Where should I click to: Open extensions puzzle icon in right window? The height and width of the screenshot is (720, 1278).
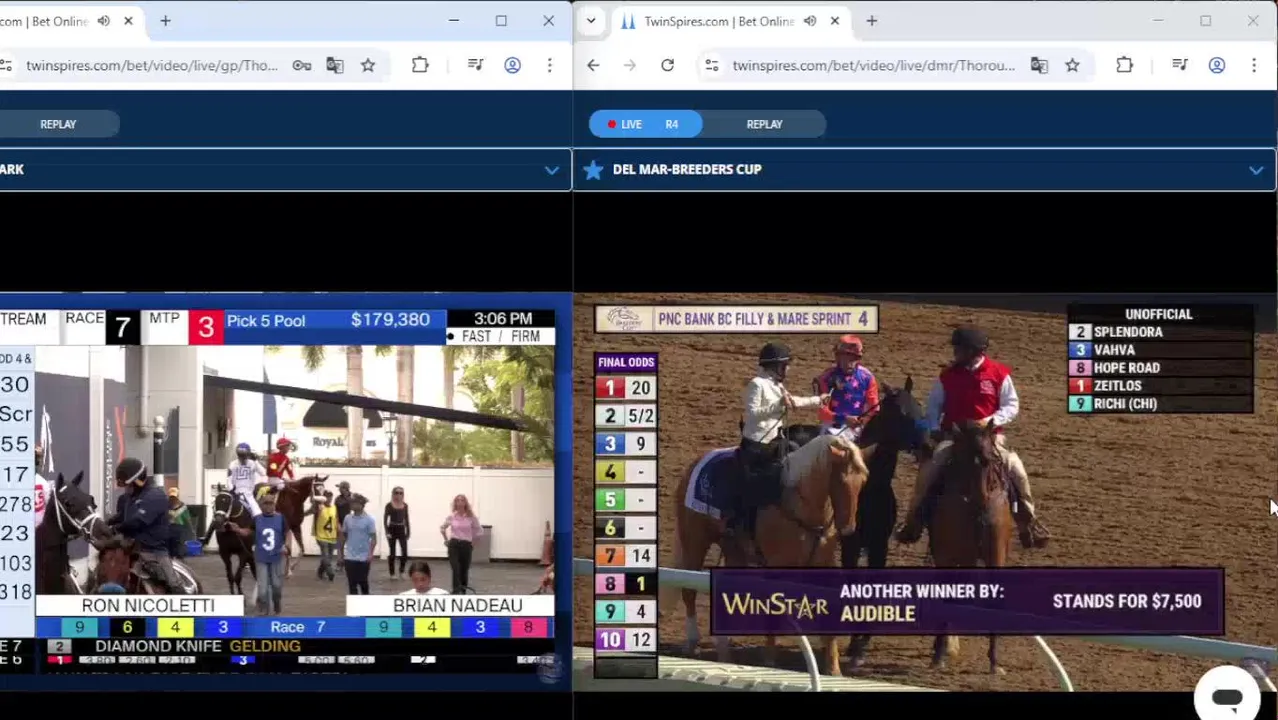pos(1125,66)
